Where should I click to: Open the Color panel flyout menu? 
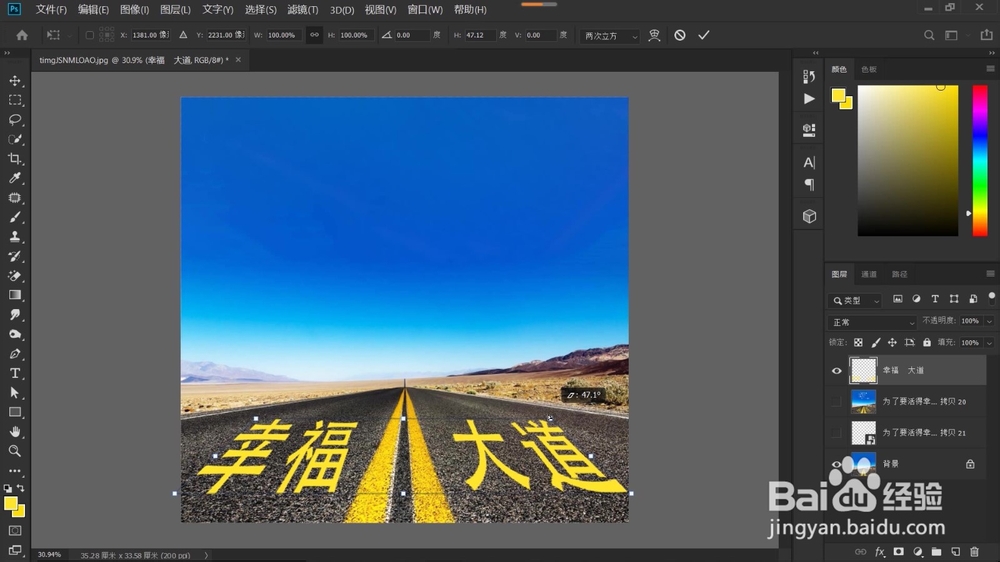(990, 69)
